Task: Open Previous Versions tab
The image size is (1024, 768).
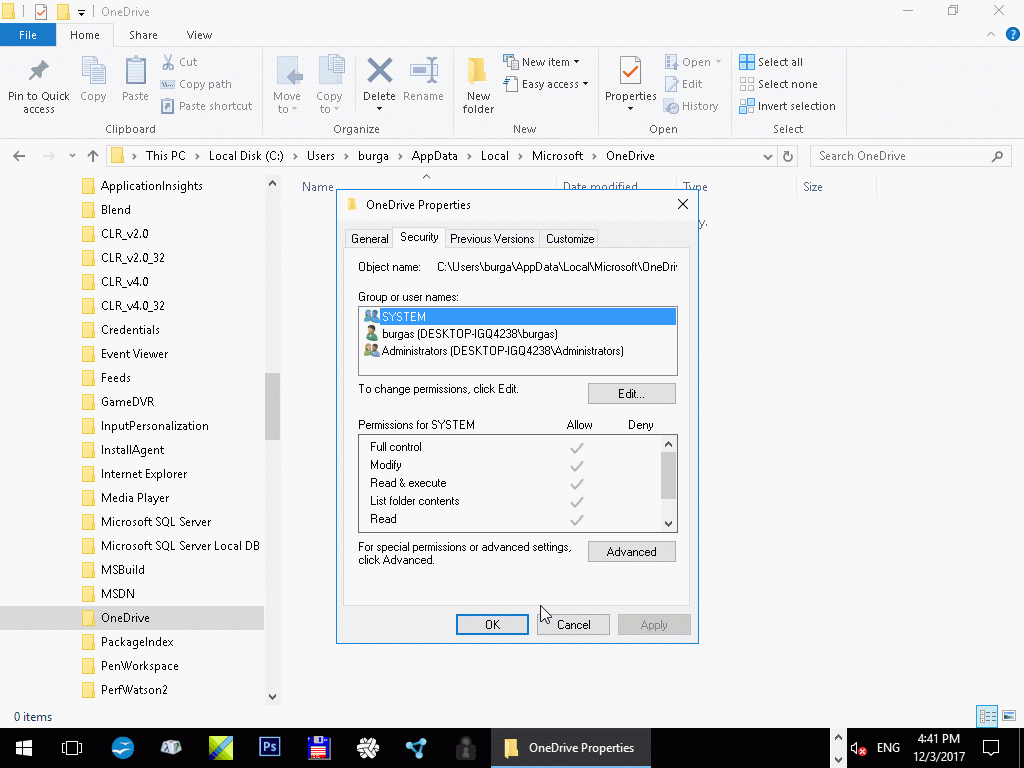Action: (x=492, y=238)
